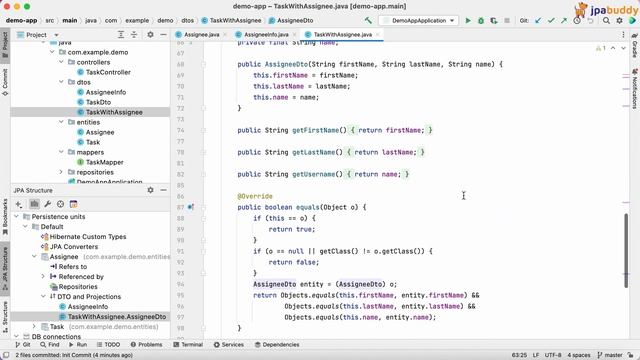Rollback changes with undo arrow icon

coord(590,20)
